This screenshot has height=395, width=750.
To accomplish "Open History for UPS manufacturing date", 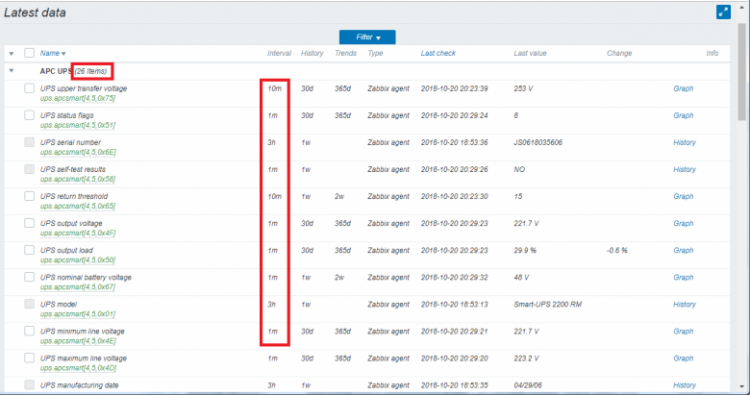I will [684, 385].
